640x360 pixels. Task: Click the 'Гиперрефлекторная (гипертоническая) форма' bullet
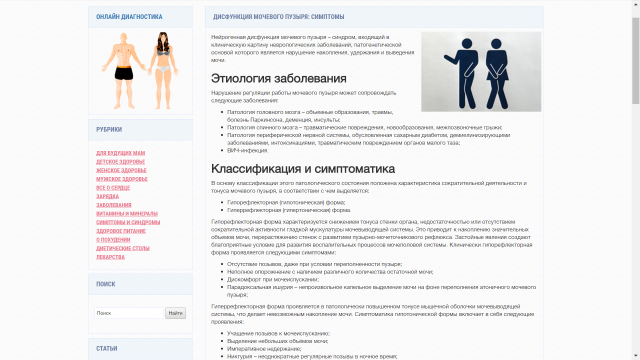point(289,210)
